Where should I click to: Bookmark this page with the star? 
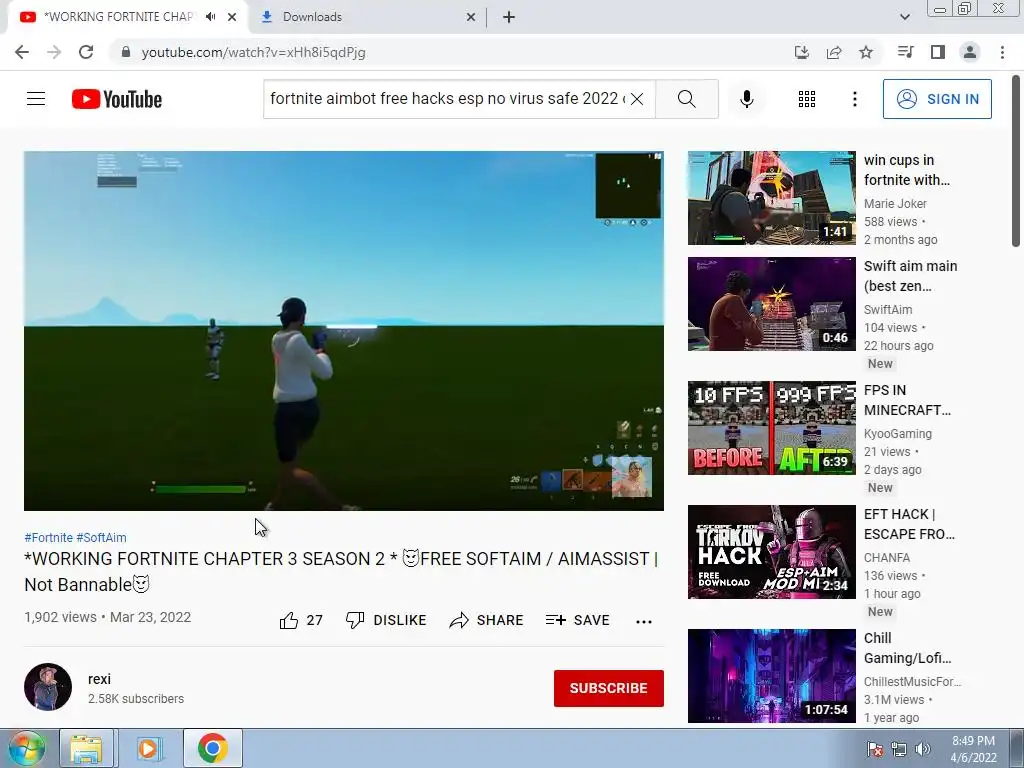tap(866, 52)
